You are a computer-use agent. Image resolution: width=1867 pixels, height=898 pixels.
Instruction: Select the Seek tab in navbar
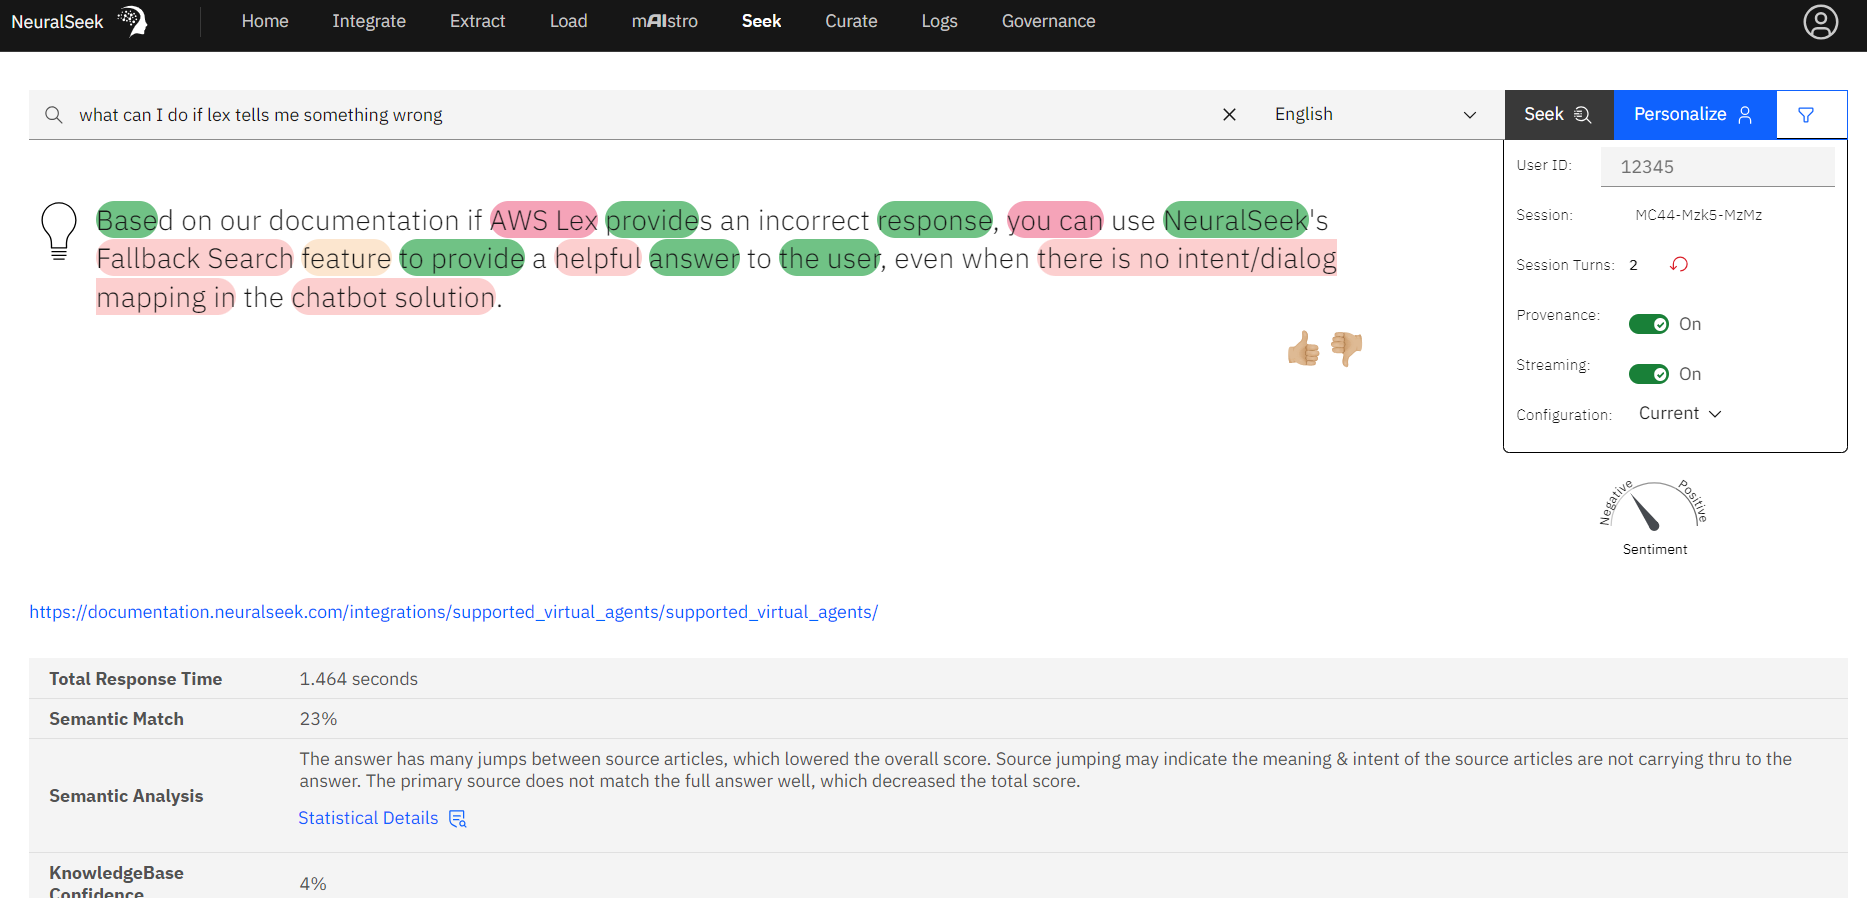pos(761,21)
